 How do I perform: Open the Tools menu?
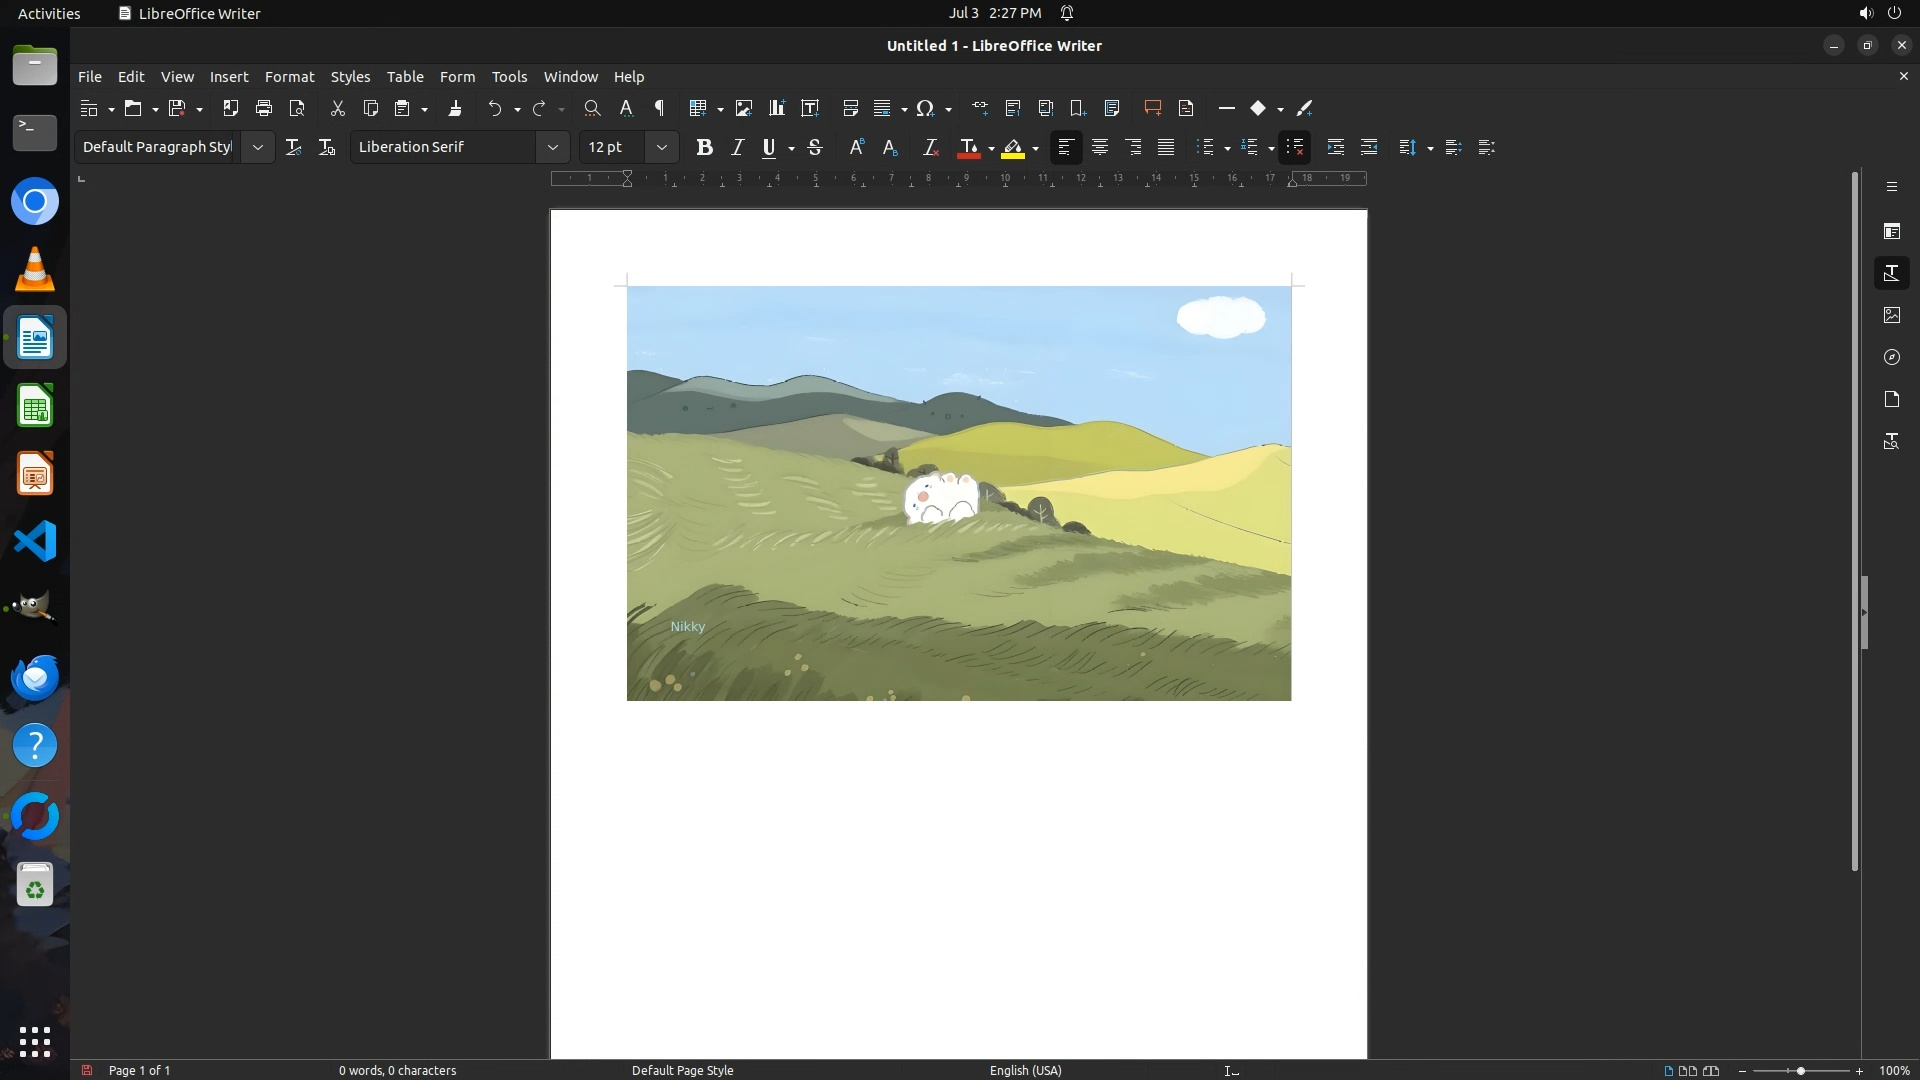(x=509, y=77)
